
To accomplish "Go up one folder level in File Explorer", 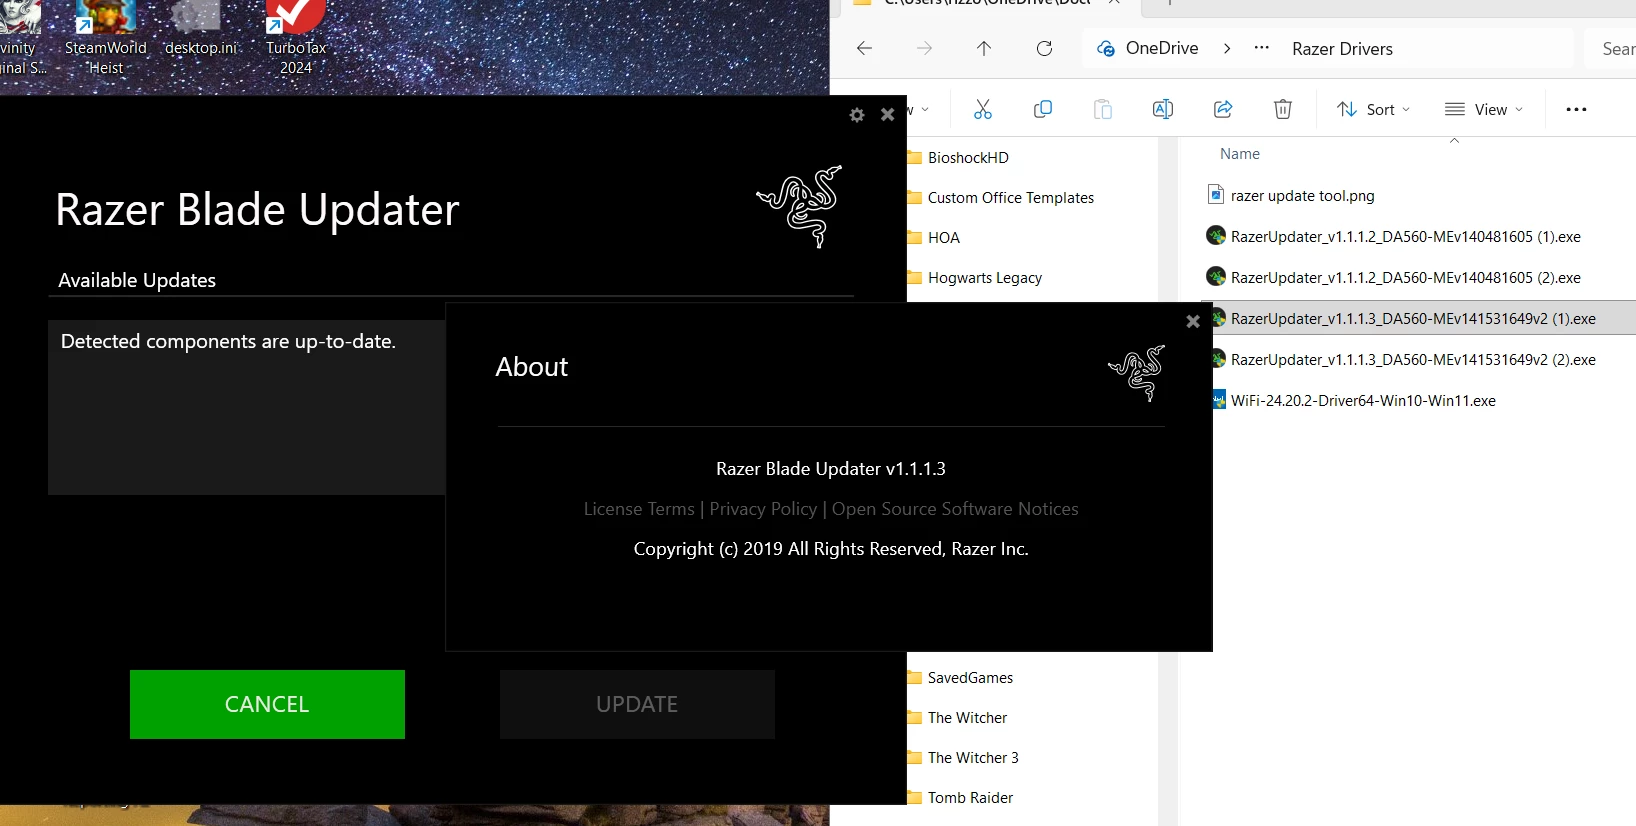I will click(x=984, y=48).
